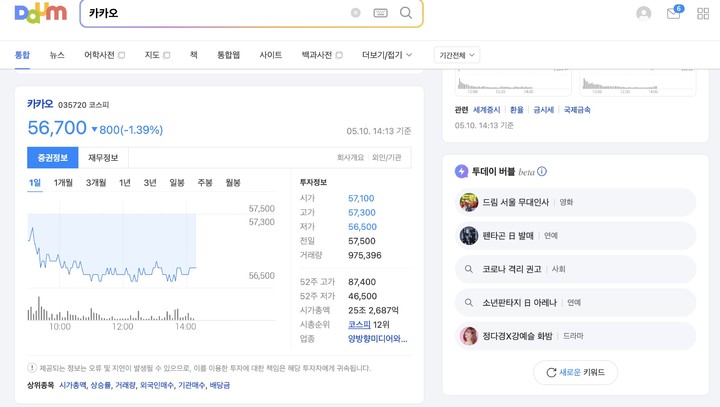The height and width of the screenshot is (407, 720).
Task: Switch to the 책 tab
Action: tap(194, 55)
